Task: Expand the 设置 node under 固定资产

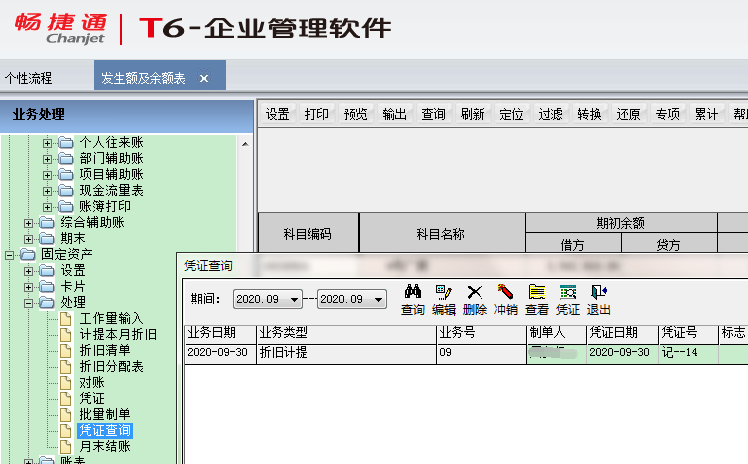Action: (x=28, y=271)
